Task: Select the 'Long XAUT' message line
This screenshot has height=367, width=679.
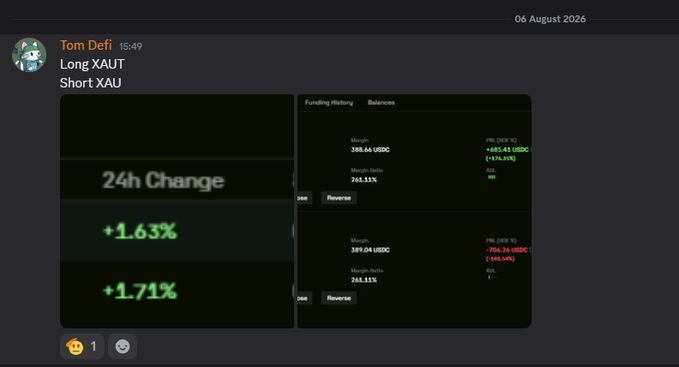Action: click(x=92, y=64)
